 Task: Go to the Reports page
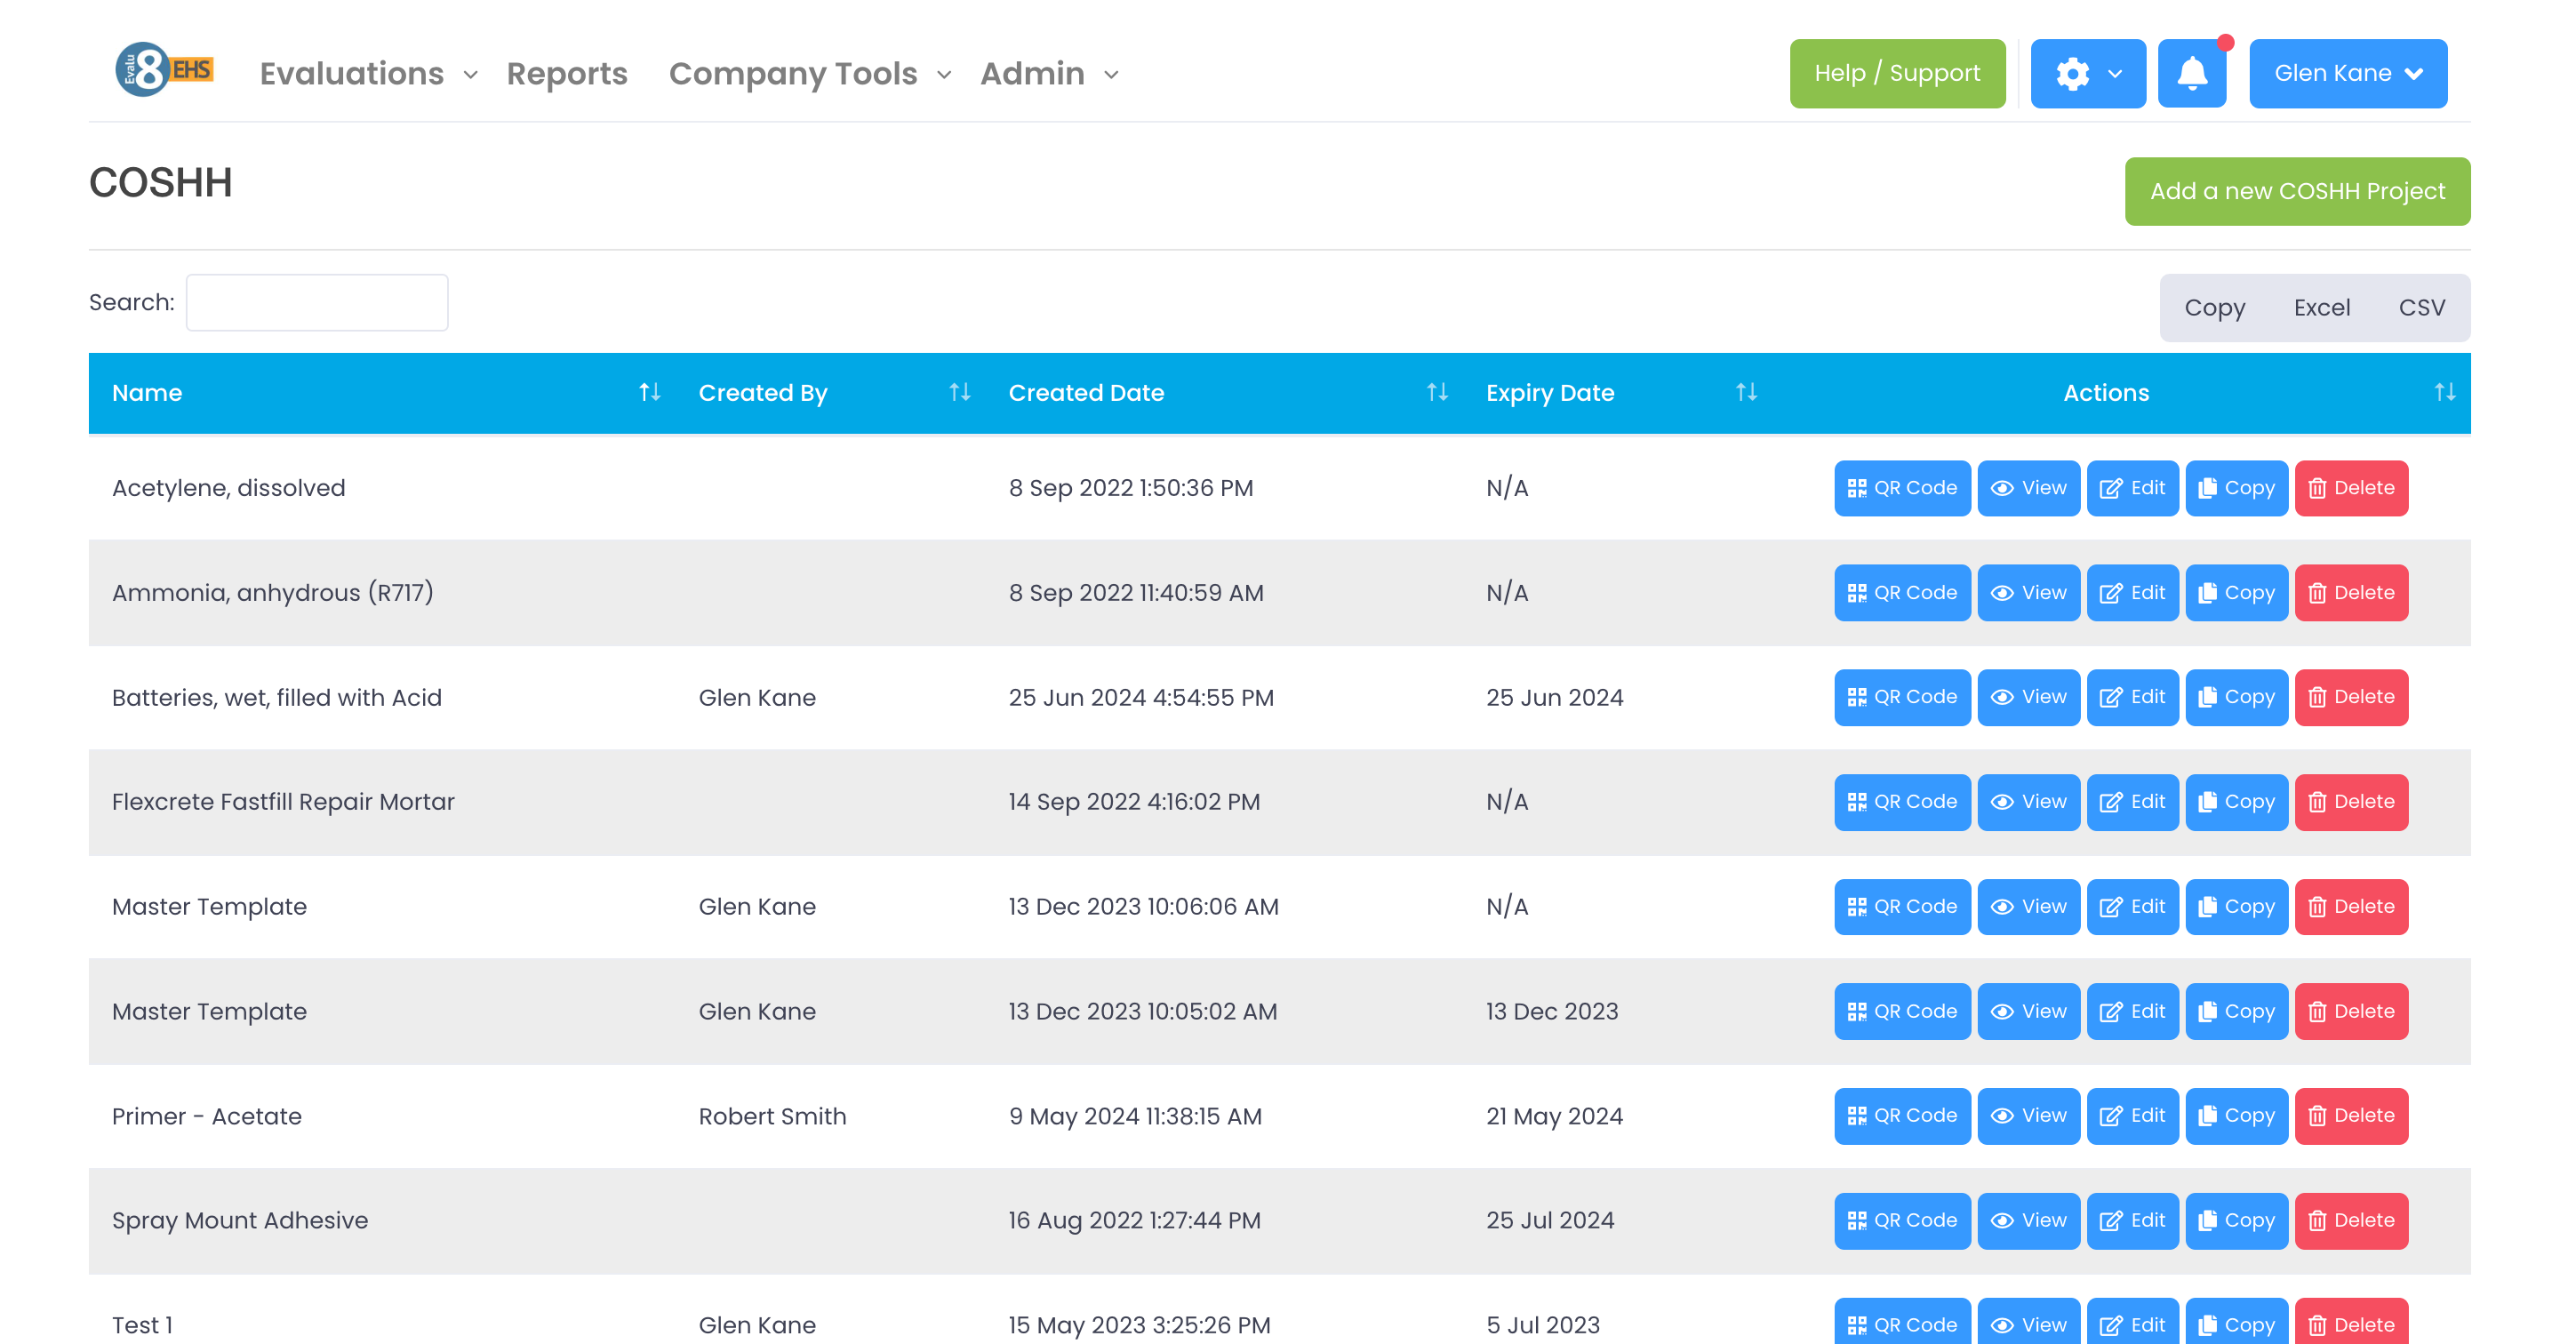point(567,74)
